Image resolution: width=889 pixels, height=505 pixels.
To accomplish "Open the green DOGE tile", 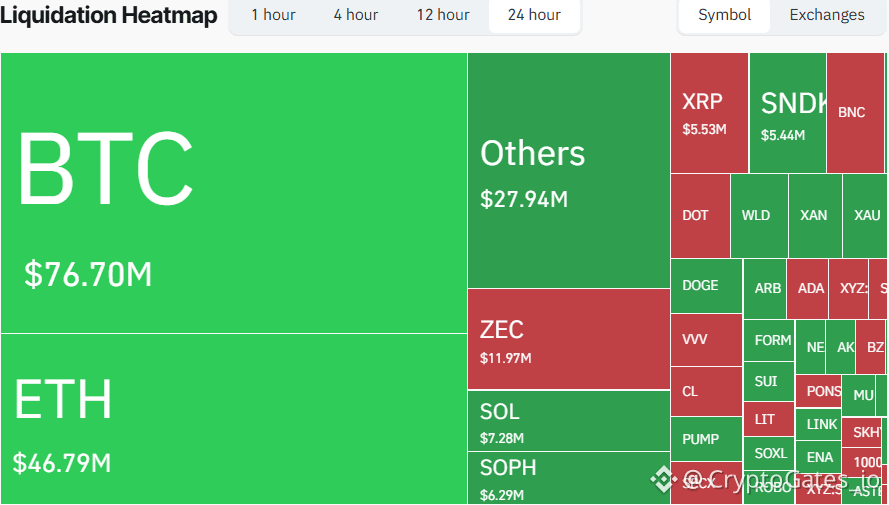I will pyautogui.click(x=706, y=286).
